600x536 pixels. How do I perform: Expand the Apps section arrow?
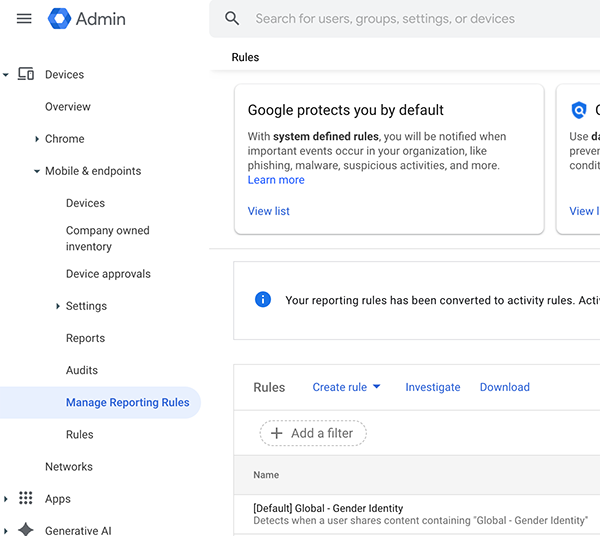tap(5, 499)
